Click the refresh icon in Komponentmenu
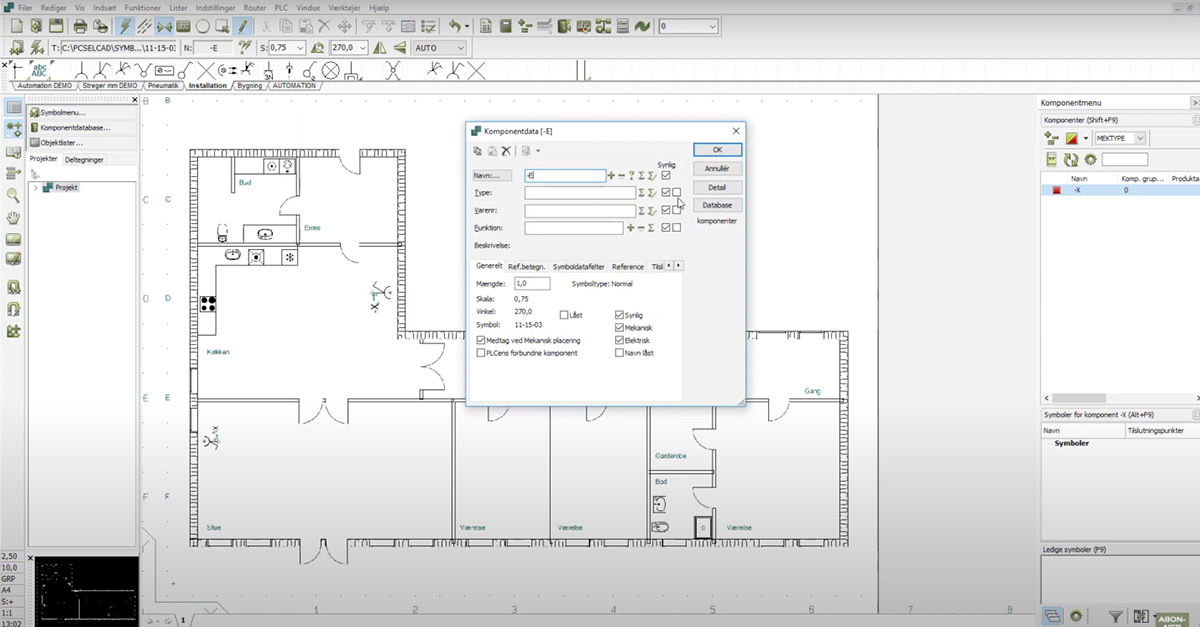Viewport: 1200px width, 627px height. tap(1071, 159)
